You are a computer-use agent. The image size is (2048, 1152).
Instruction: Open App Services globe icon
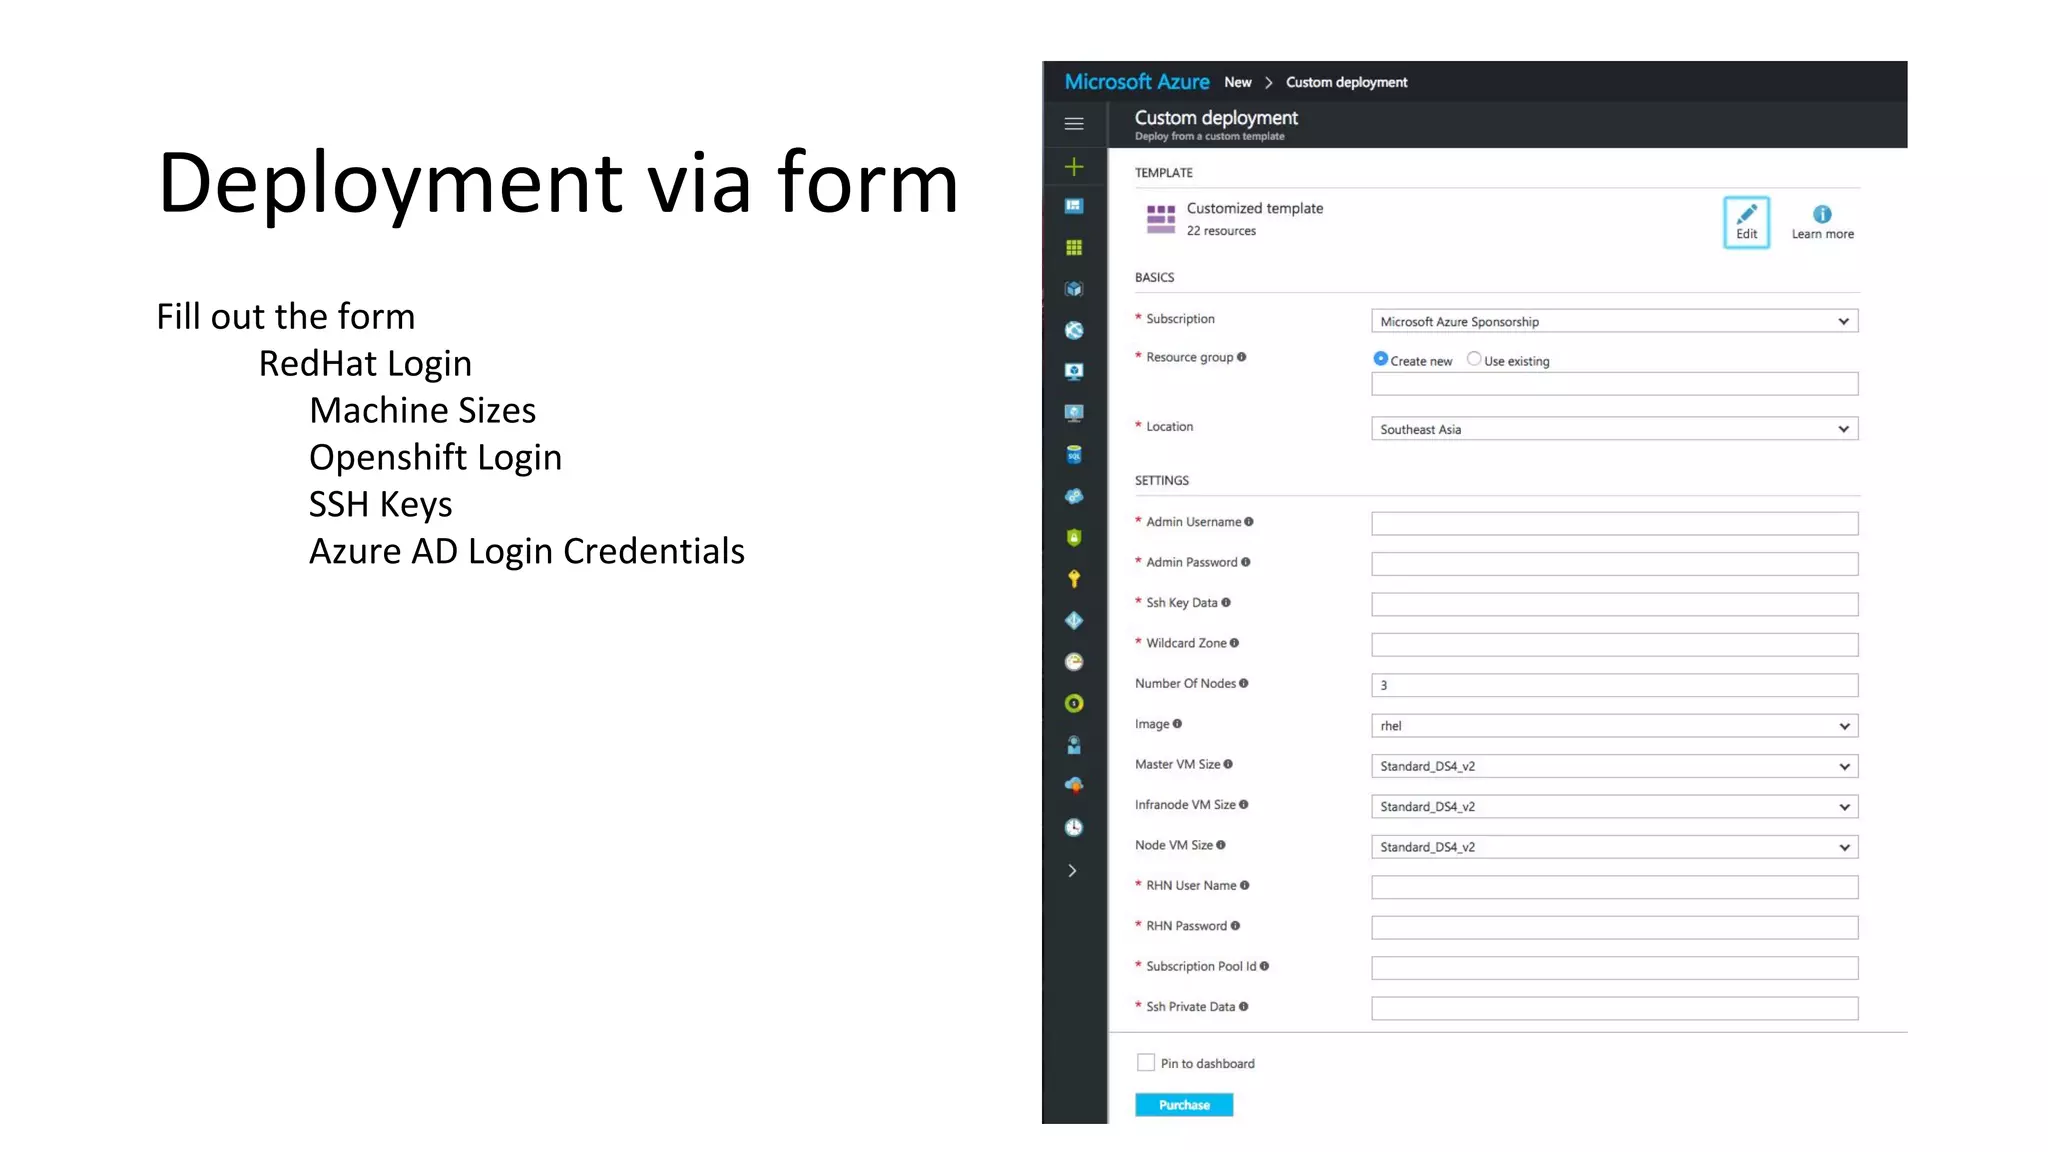click(x=1074, y=330)
